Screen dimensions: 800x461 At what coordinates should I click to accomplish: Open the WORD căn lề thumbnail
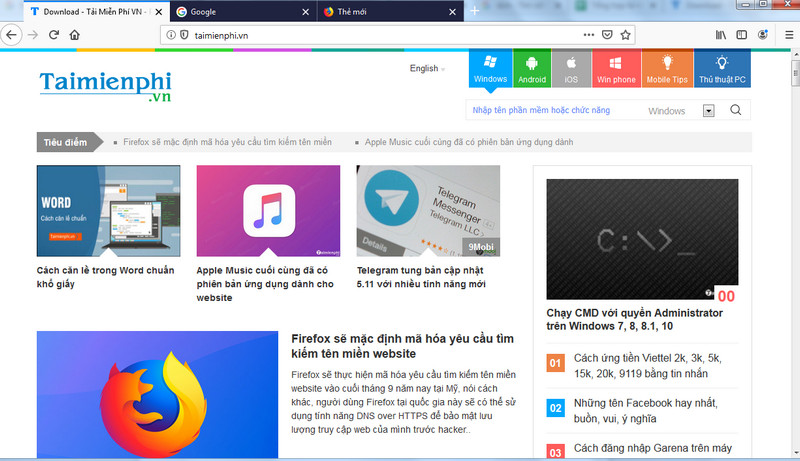[108, 211]
